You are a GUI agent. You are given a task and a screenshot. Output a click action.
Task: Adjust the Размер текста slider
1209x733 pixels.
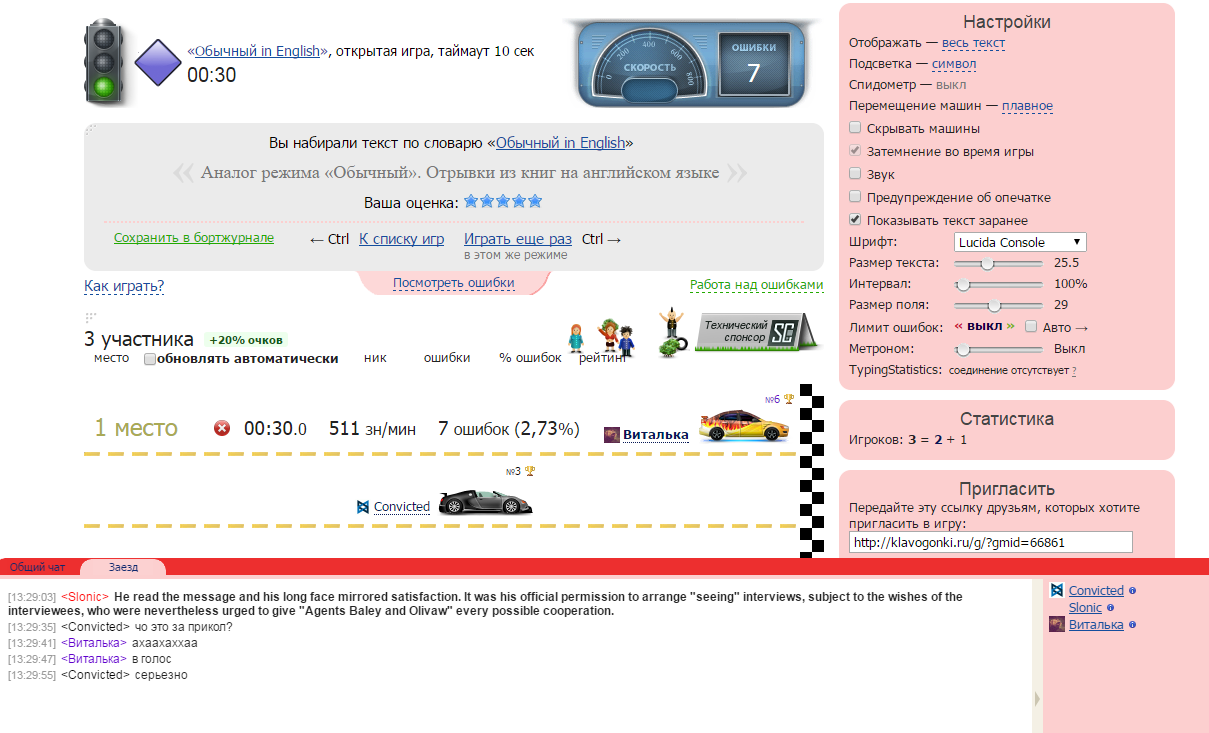[x=999, y=263]
